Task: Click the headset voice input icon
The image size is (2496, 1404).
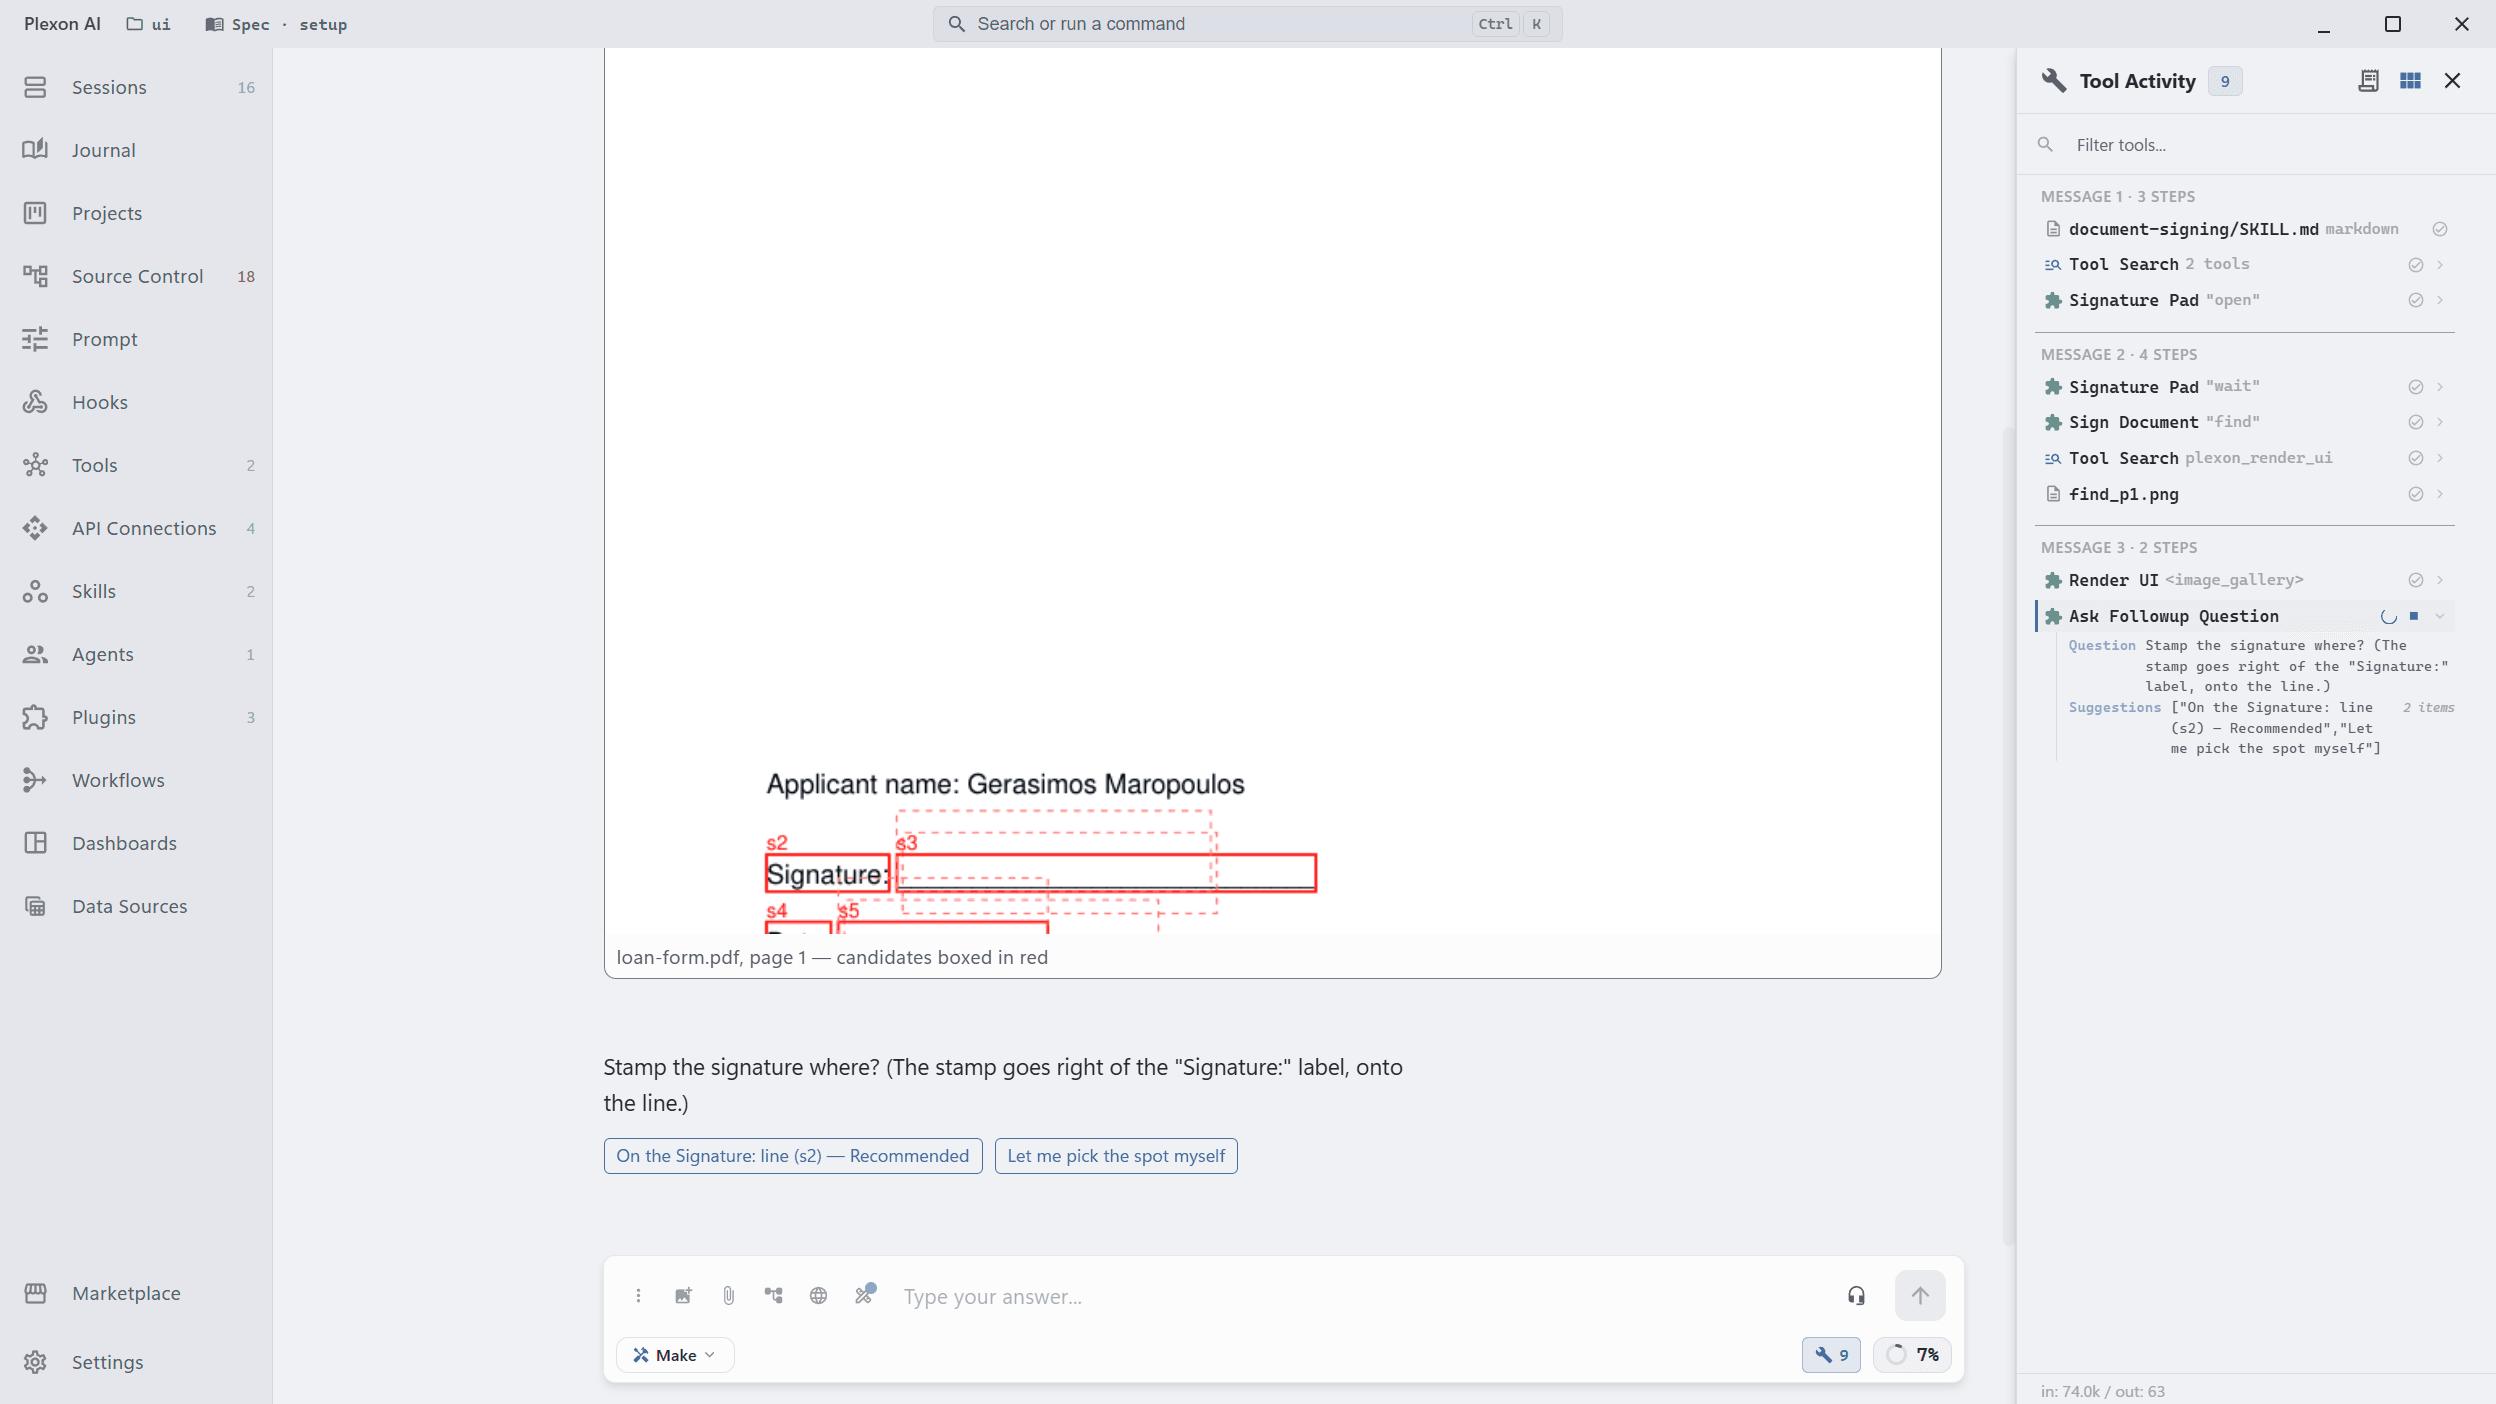Action: pyautogui.click(x=1856, y=1296)
